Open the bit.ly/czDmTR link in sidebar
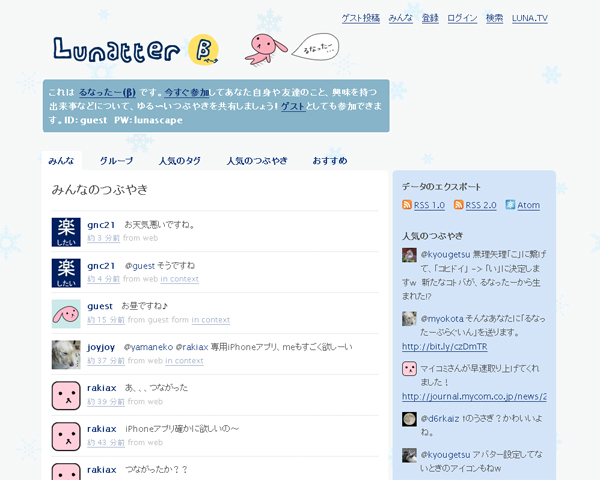600x480 pixels. [444, 347]
